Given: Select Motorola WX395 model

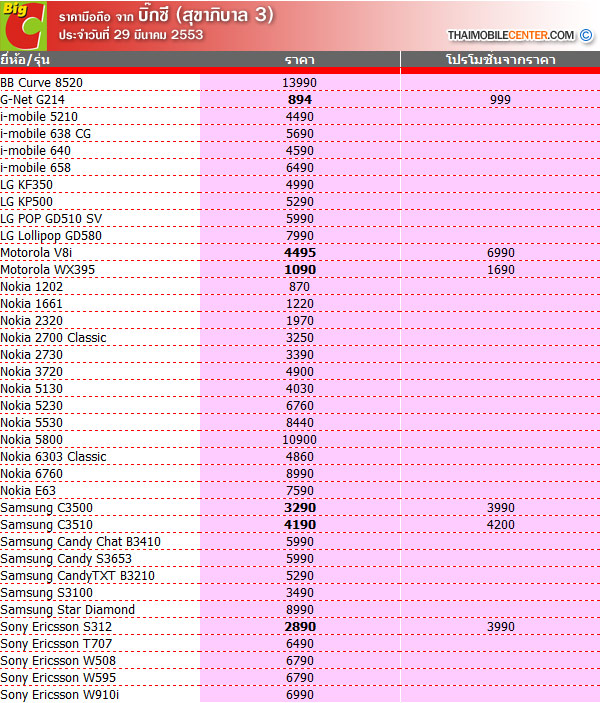Looking at the screenshot, I should coord(48,270).
